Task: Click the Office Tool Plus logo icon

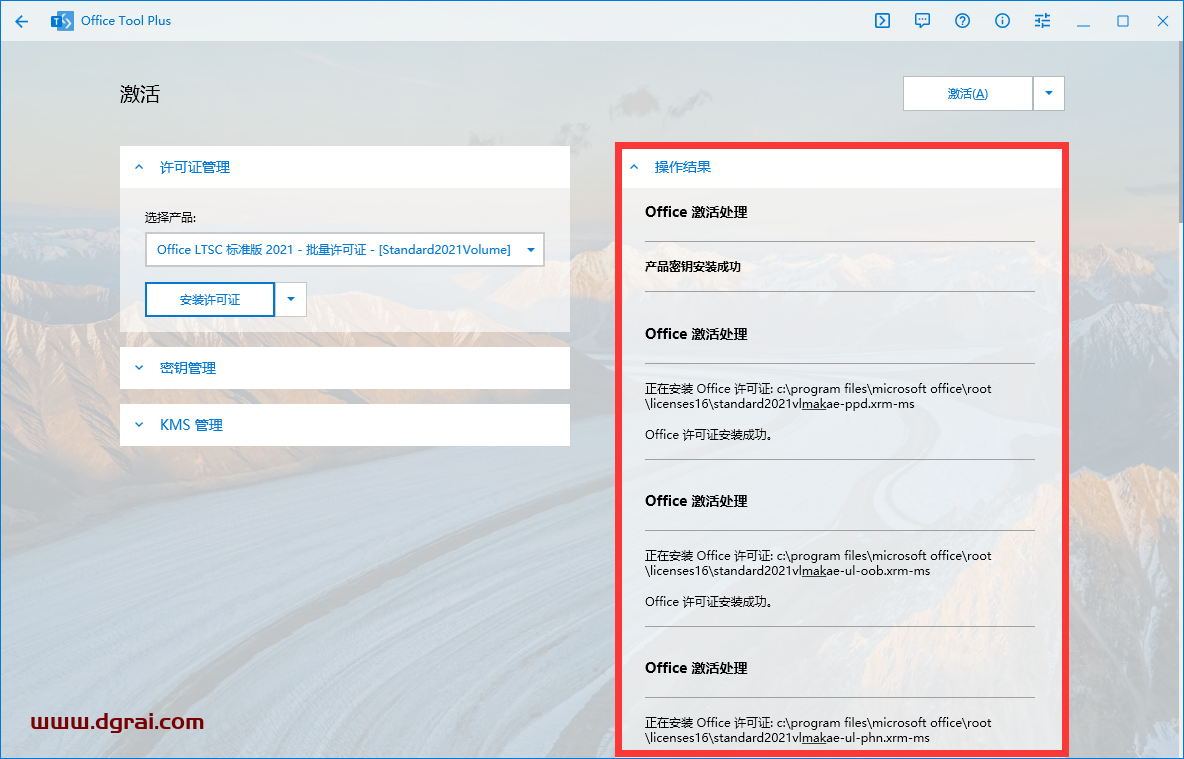Action: point(62,21)
